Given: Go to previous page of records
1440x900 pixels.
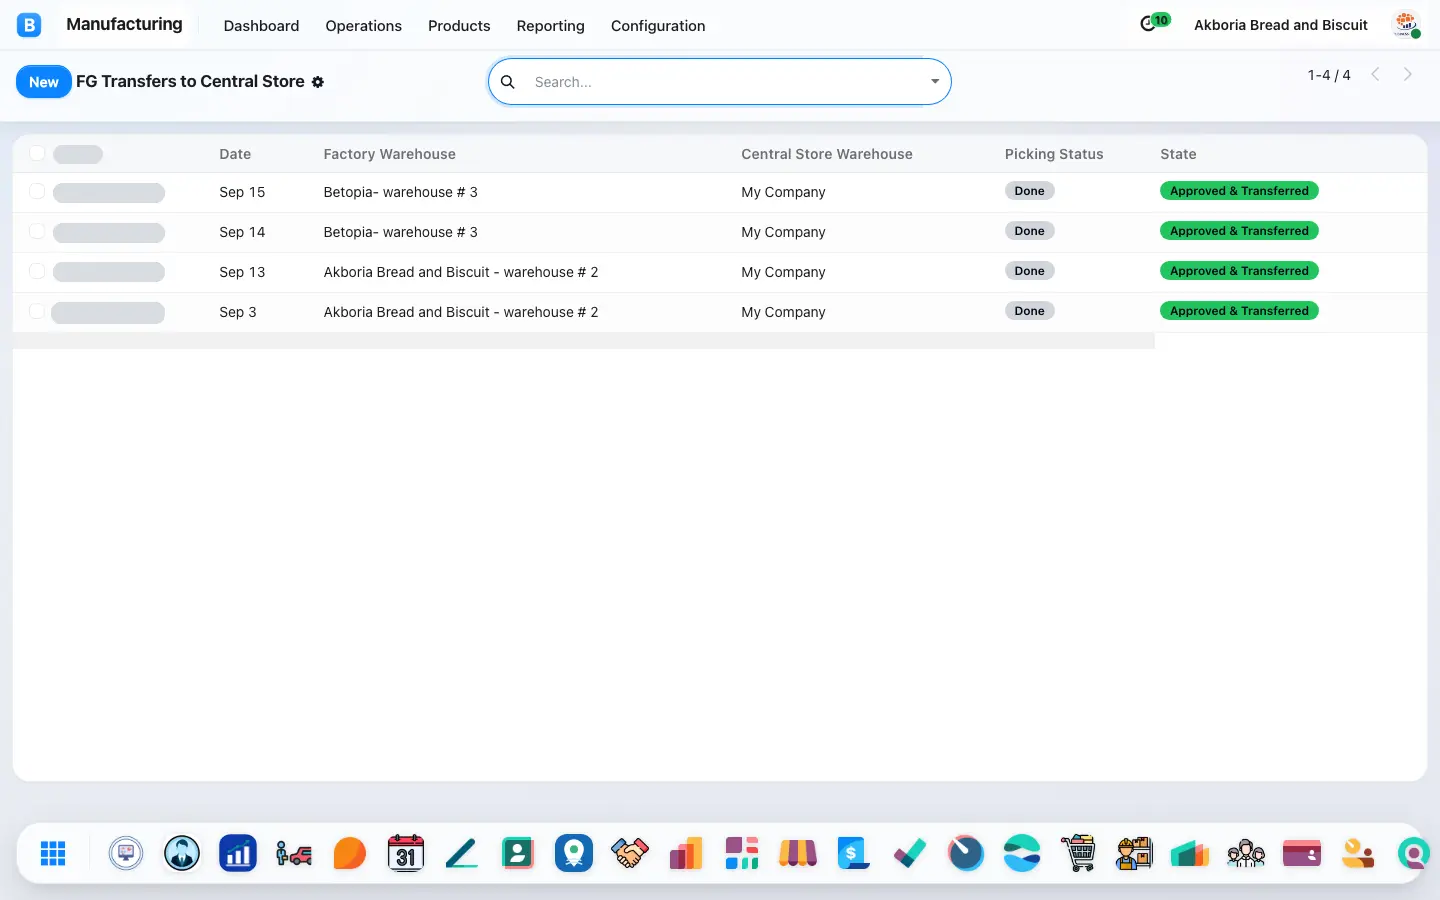Looking at the screenshot, I should point(1376,74).
